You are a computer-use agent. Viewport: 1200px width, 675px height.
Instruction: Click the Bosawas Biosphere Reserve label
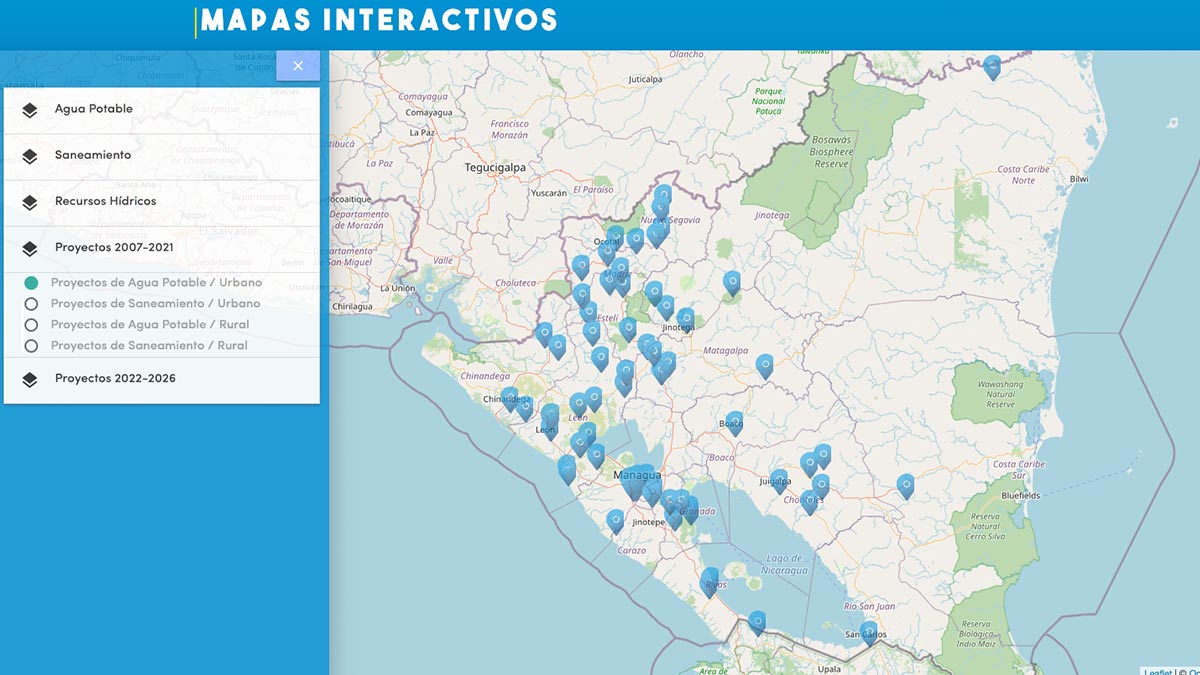point(830,152)
